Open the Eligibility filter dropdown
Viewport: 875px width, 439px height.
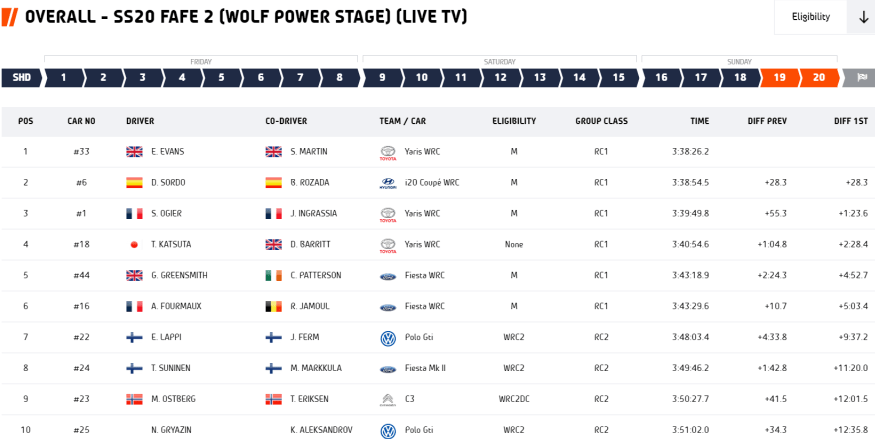[810, 17]
